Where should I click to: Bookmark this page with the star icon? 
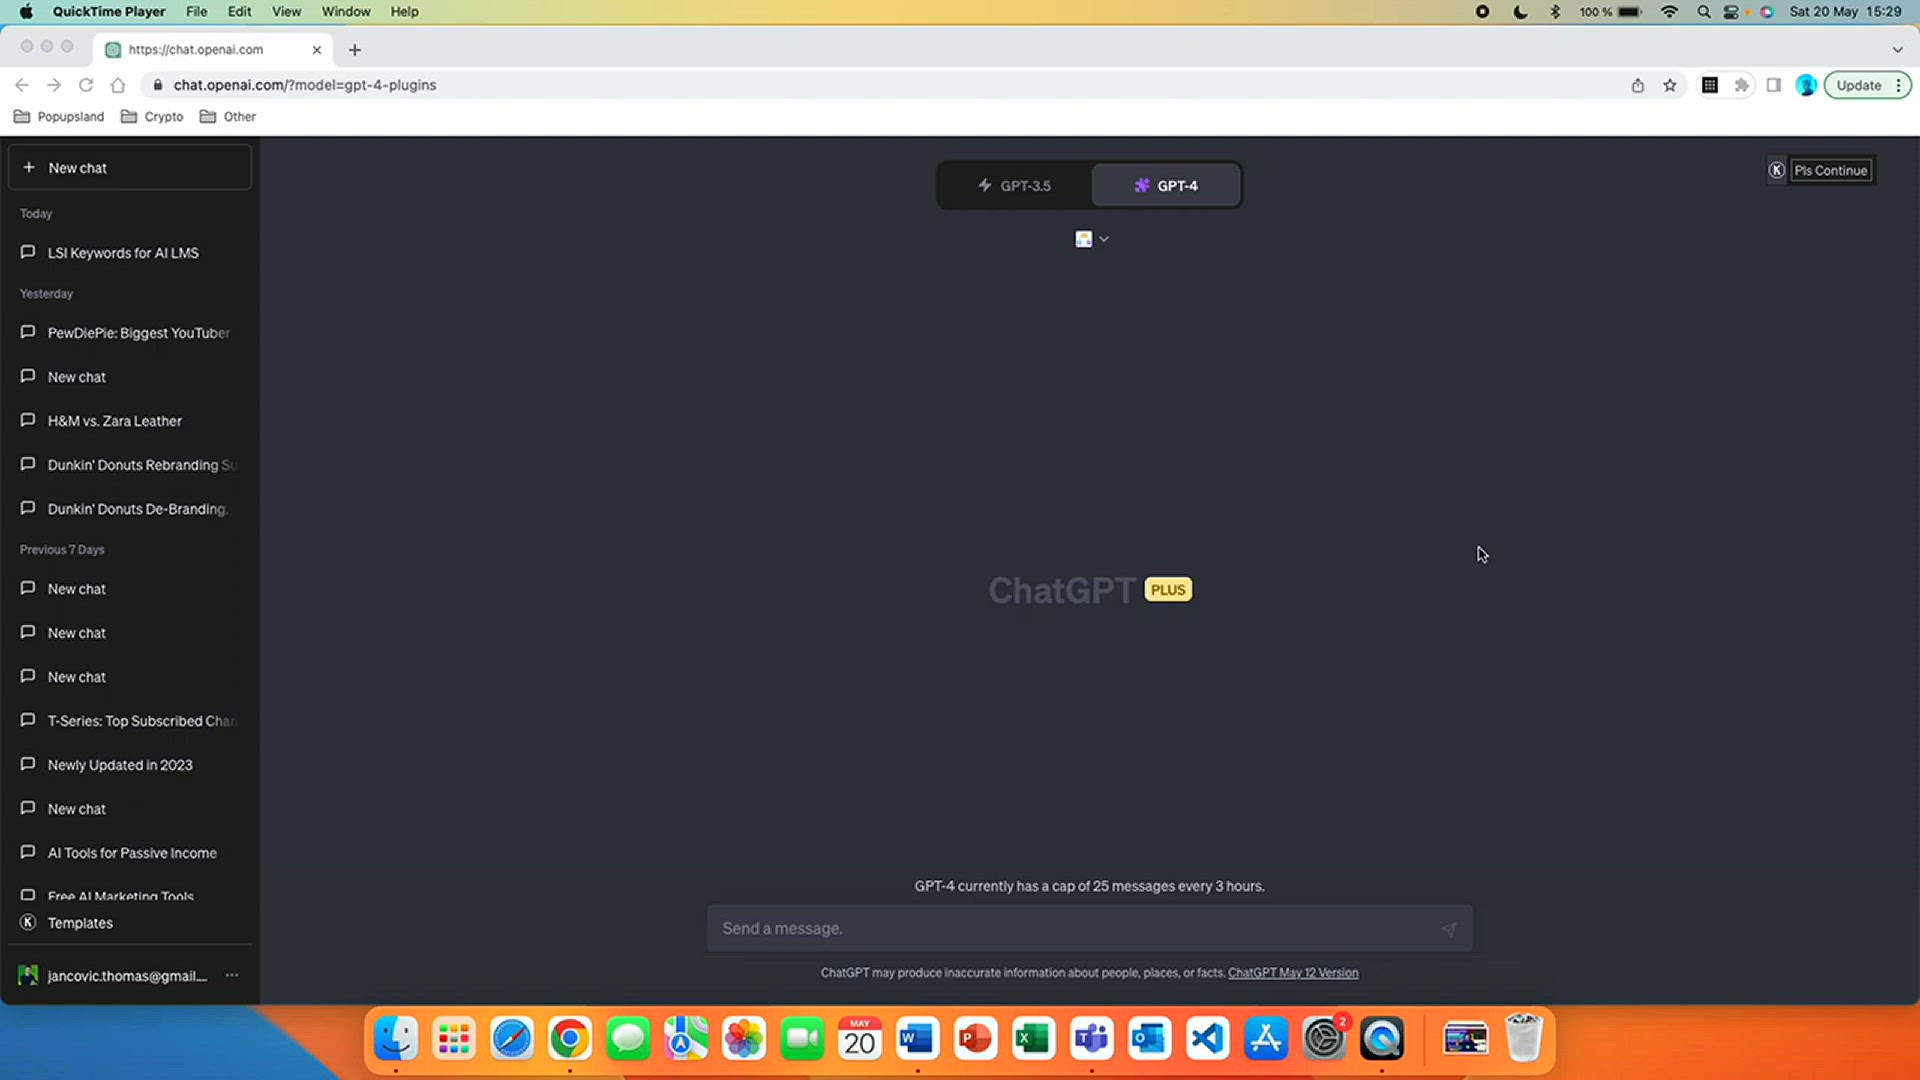(x=1670, y=85)
